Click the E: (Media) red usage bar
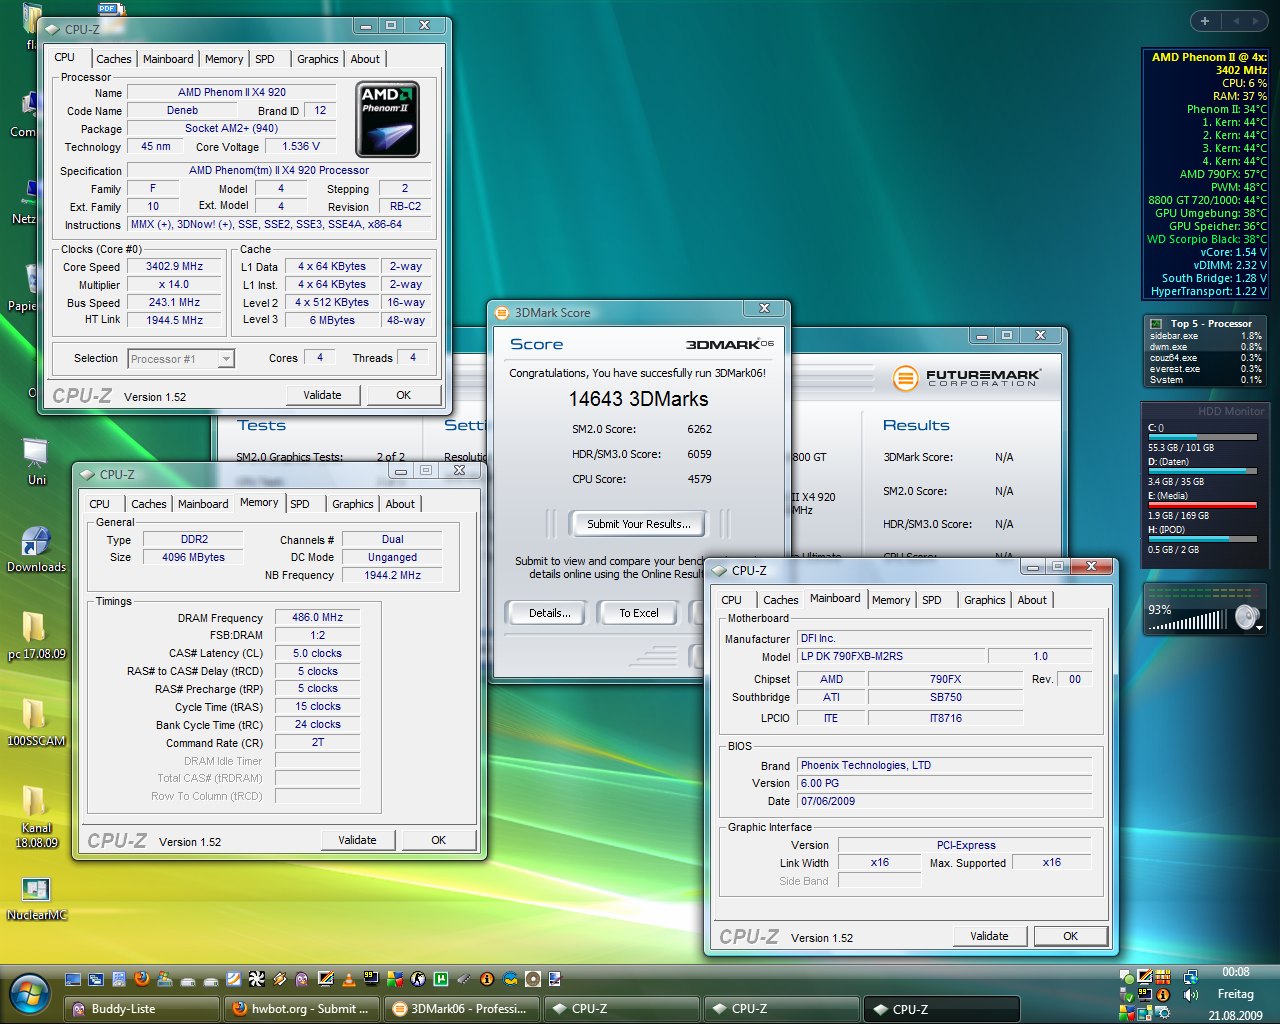This screenshot has width=1280, height=1024. 1203,505
